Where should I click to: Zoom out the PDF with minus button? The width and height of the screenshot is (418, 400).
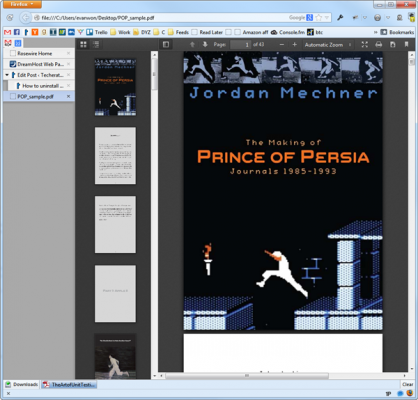pyautogui.click(x=282, y=44)
